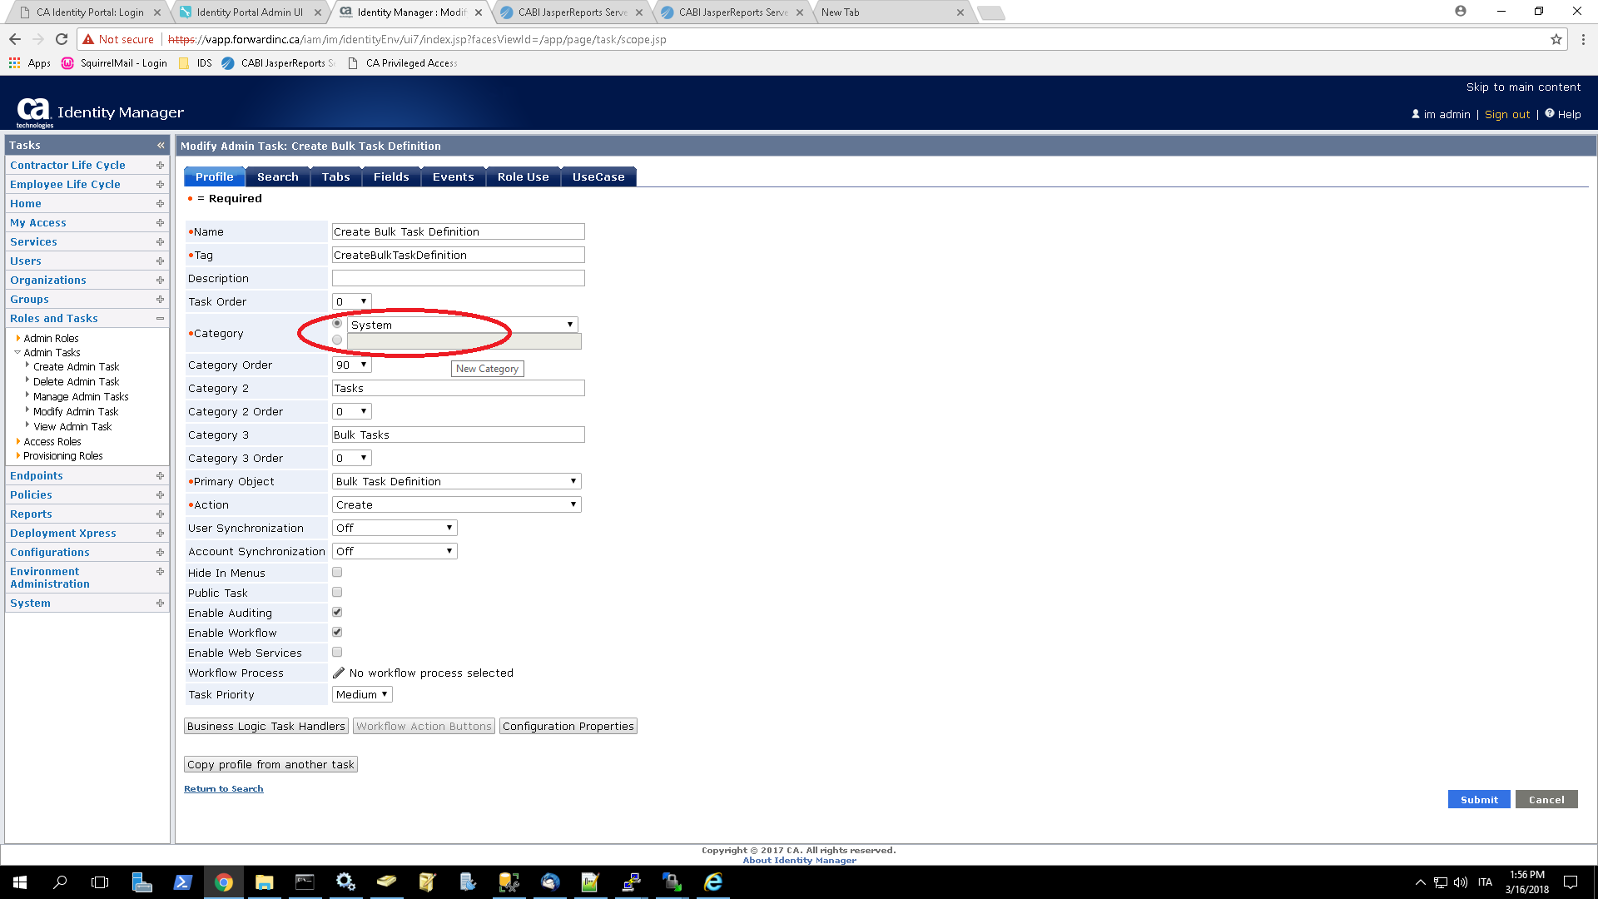Expand the Contractor Life Cycle section
Image resolution: width=1598 pixels, height=899 pixels.
click(x=160, y=165)
